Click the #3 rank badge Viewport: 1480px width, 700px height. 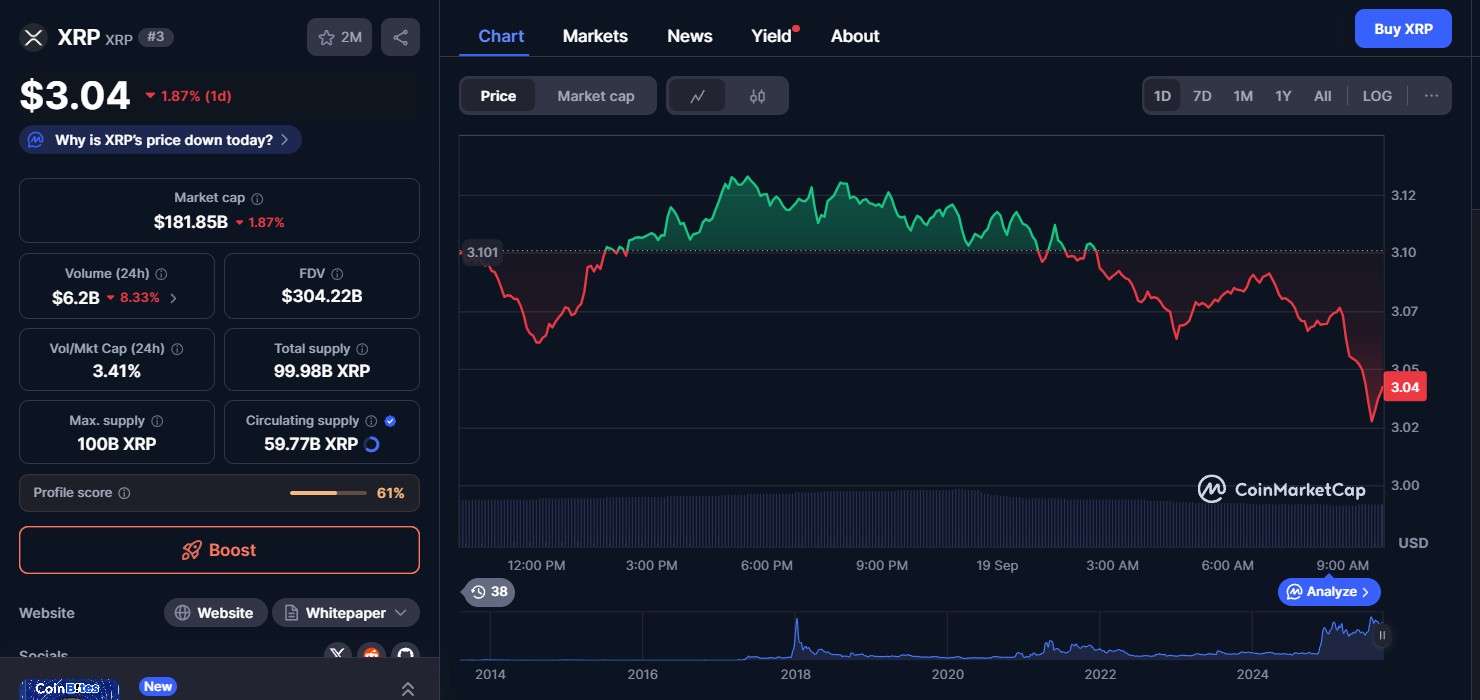[155, 37]
